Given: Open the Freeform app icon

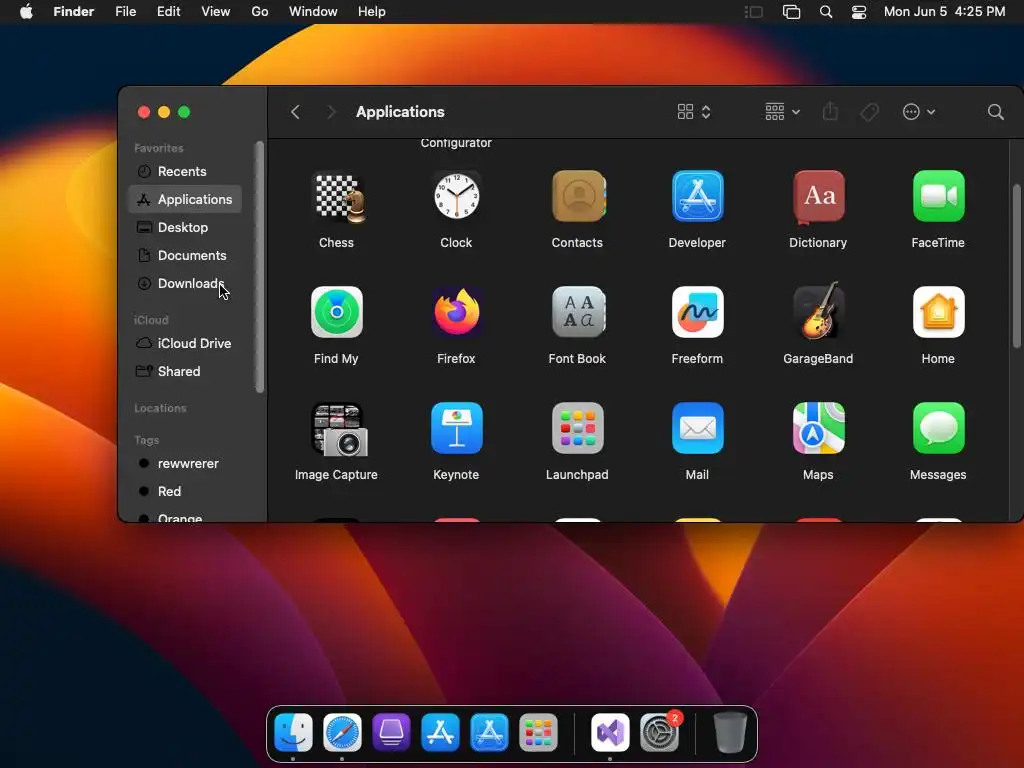Looking at the screenshot, I should tap(697, 312).
